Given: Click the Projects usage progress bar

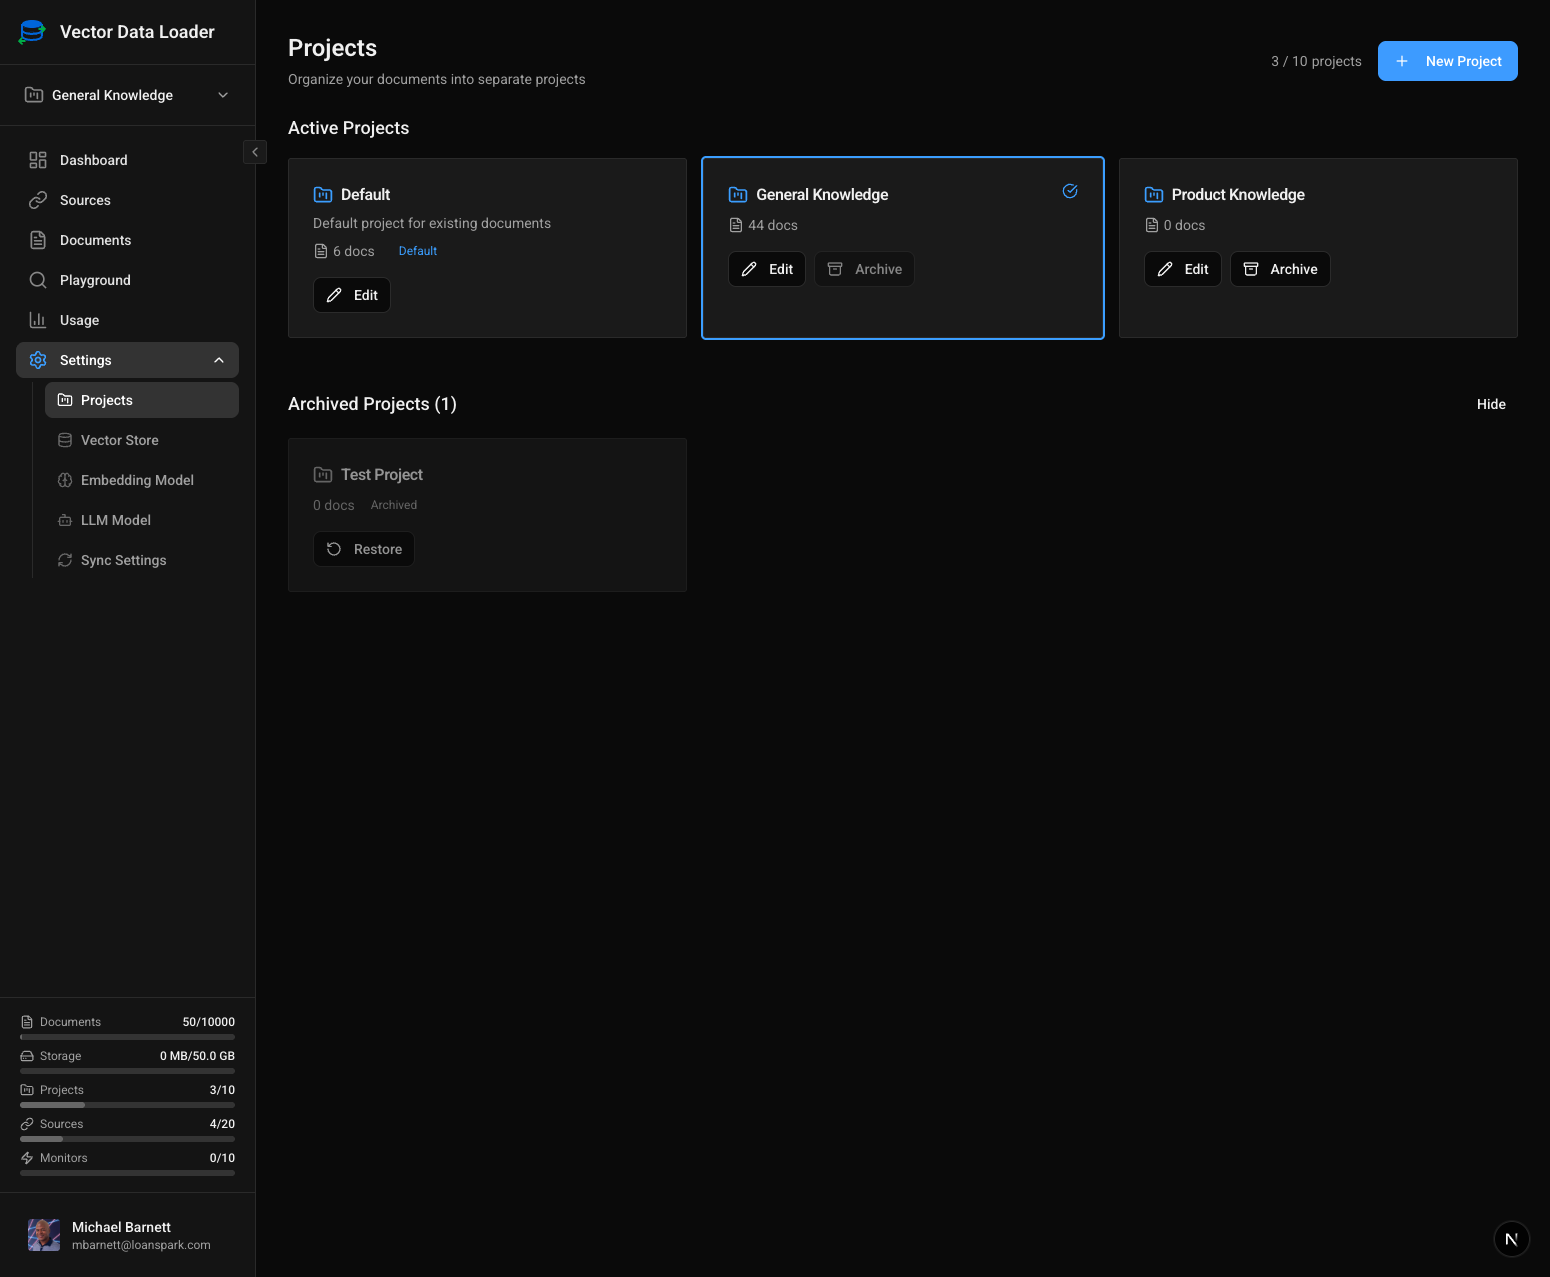Looking at the screenshot, I should coord(127,1105).
